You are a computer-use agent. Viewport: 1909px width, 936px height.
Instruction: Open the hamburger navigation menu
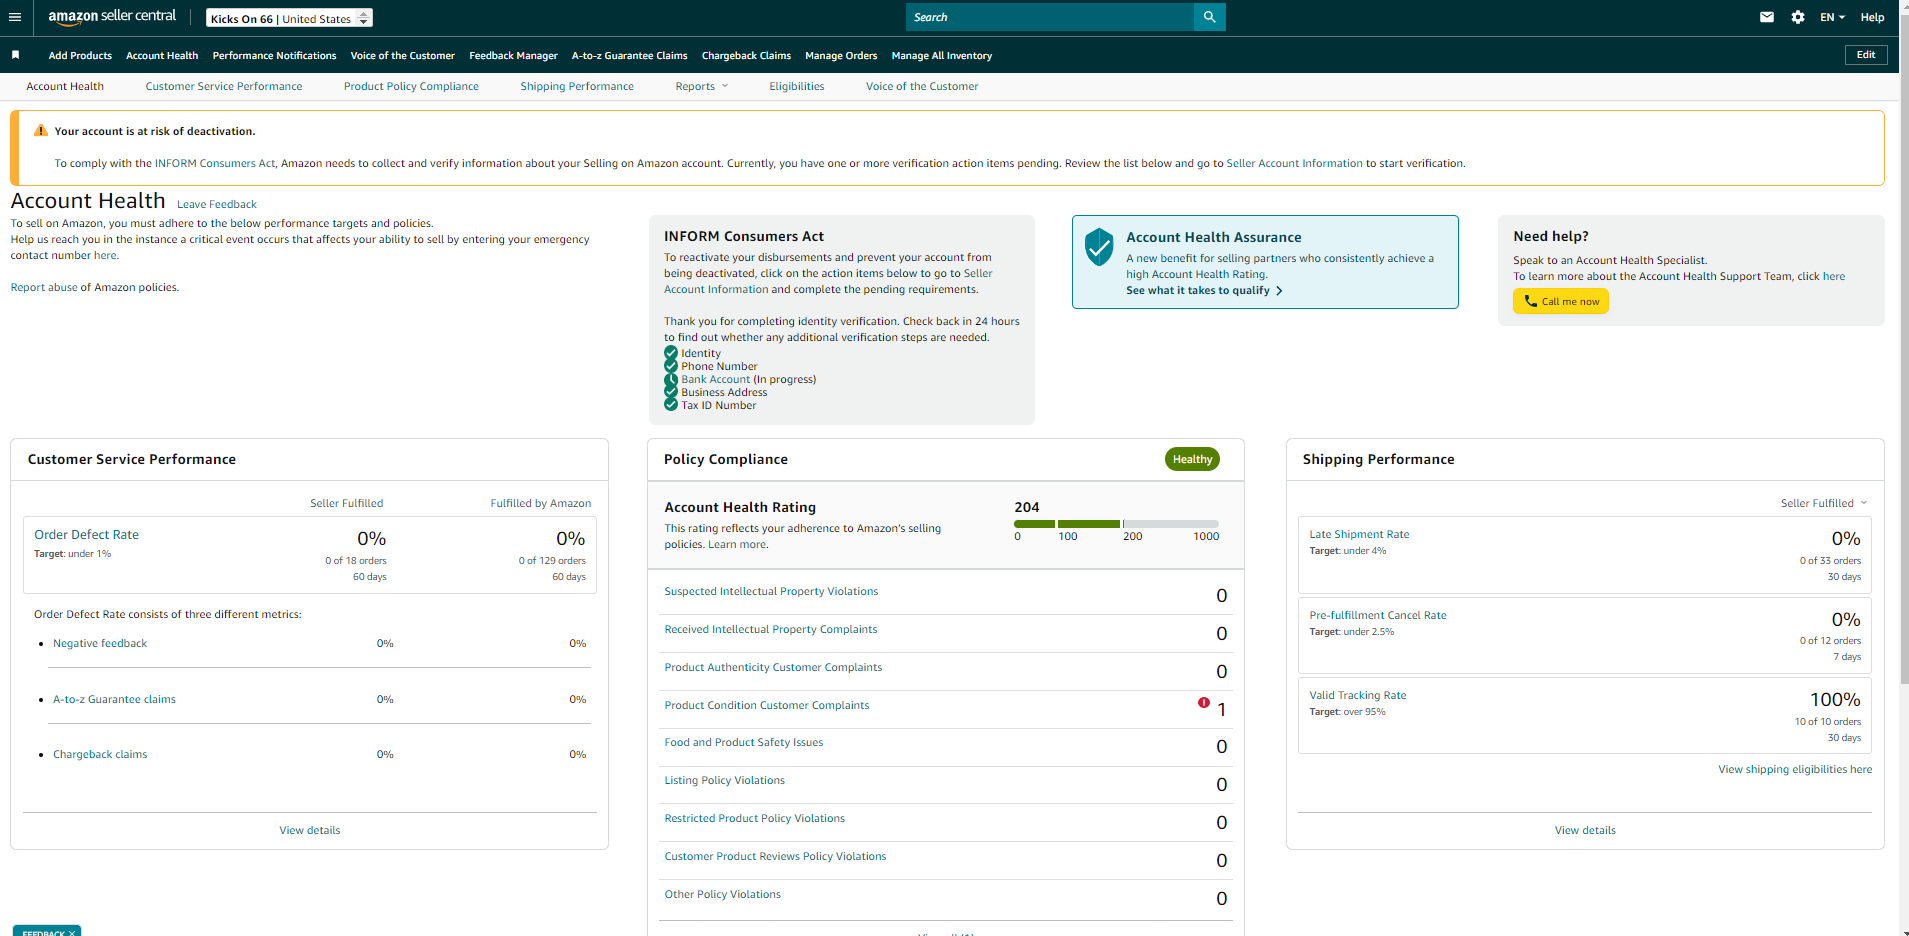(x=15, y=17)
